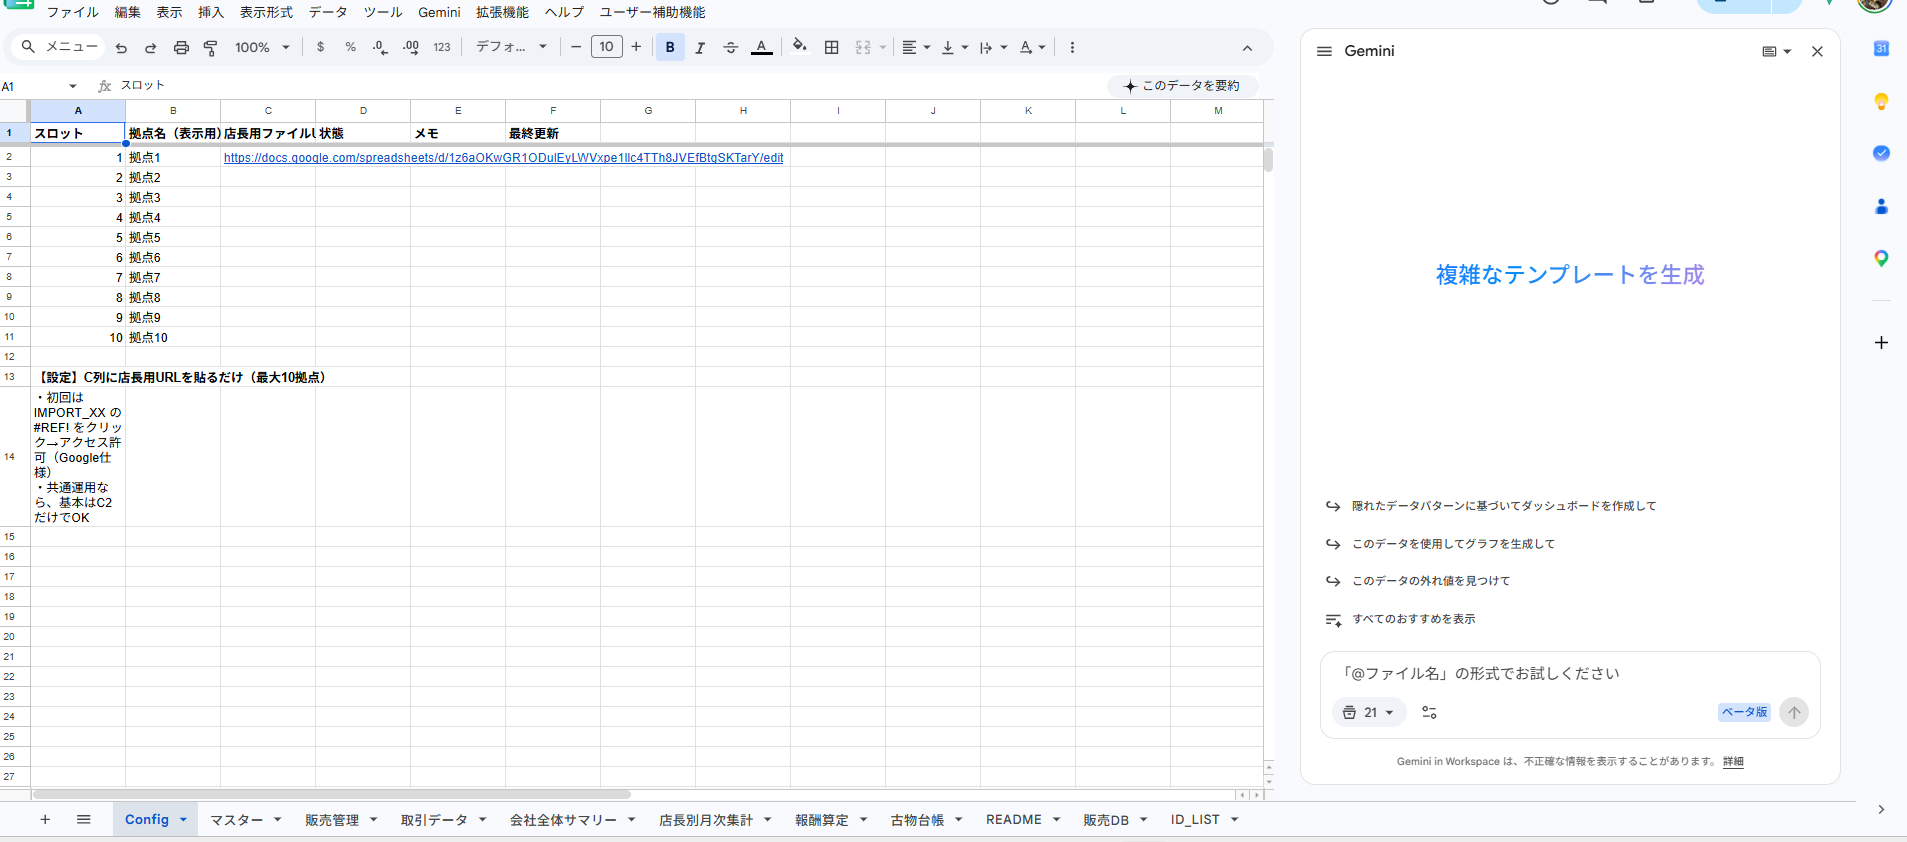Click the このデータを要約 button
1907x842 pixels.
[1182, 86]
